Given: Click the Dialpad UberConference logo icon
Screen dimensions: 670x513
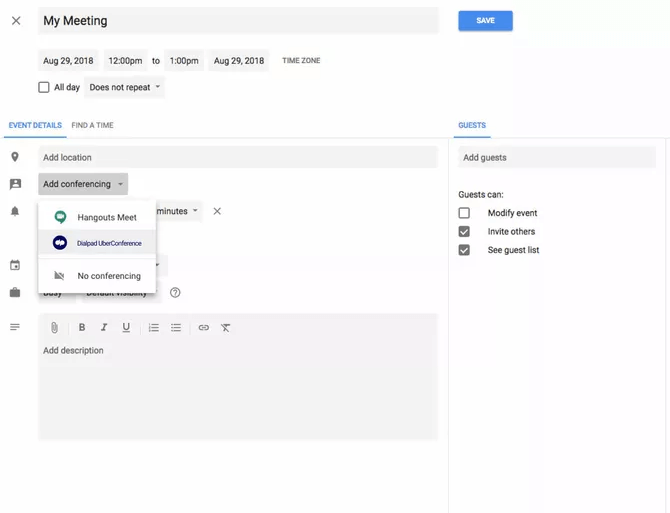Looking at the screenshot, I should click(x=60, y=243).
